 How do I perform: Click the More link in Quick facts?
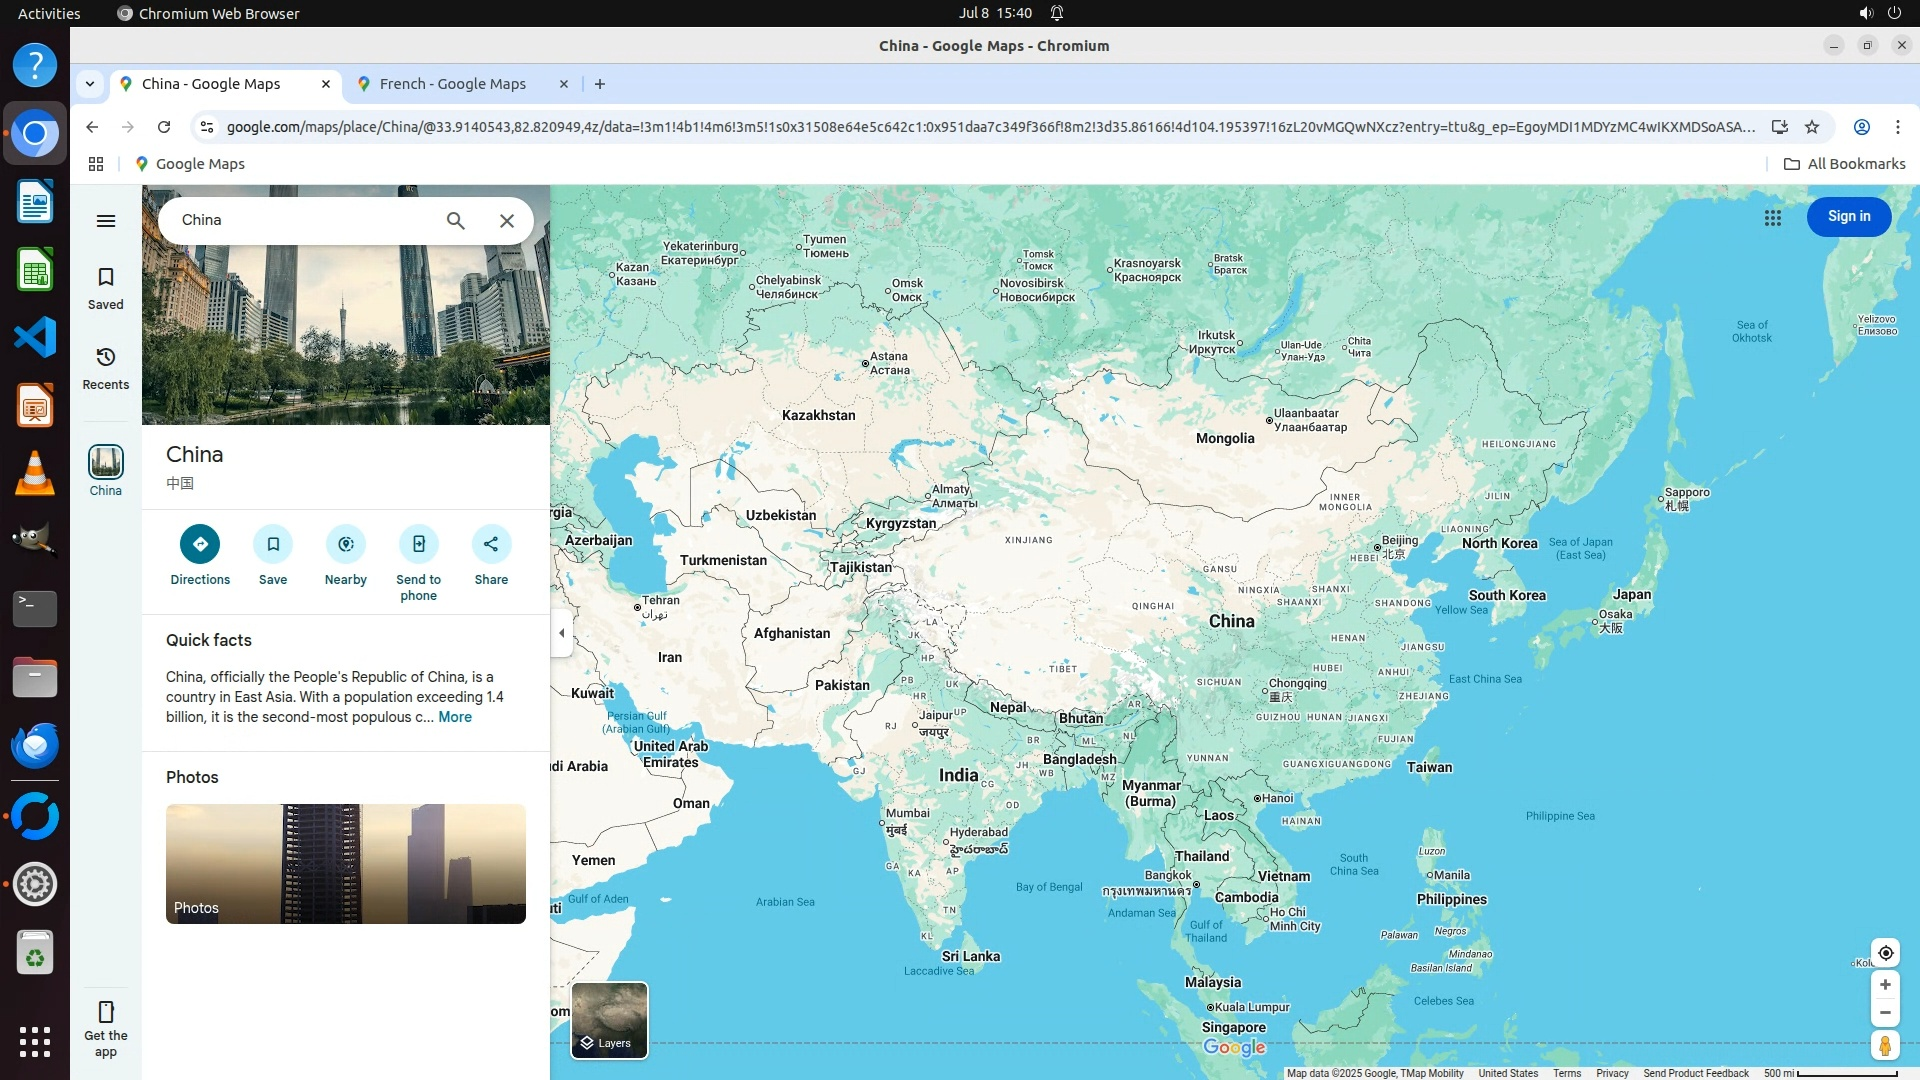pos(454,717)
